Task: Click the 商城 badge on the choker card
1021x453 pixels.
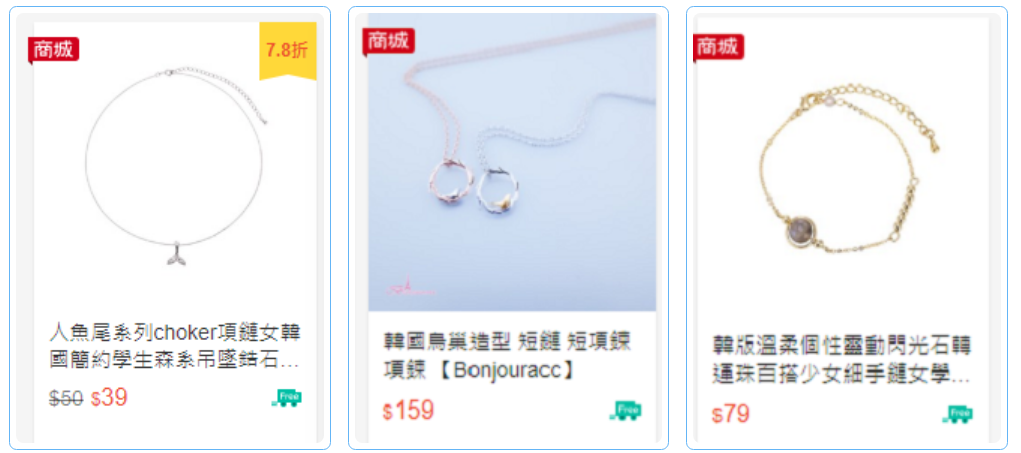Action: point(53,50)
